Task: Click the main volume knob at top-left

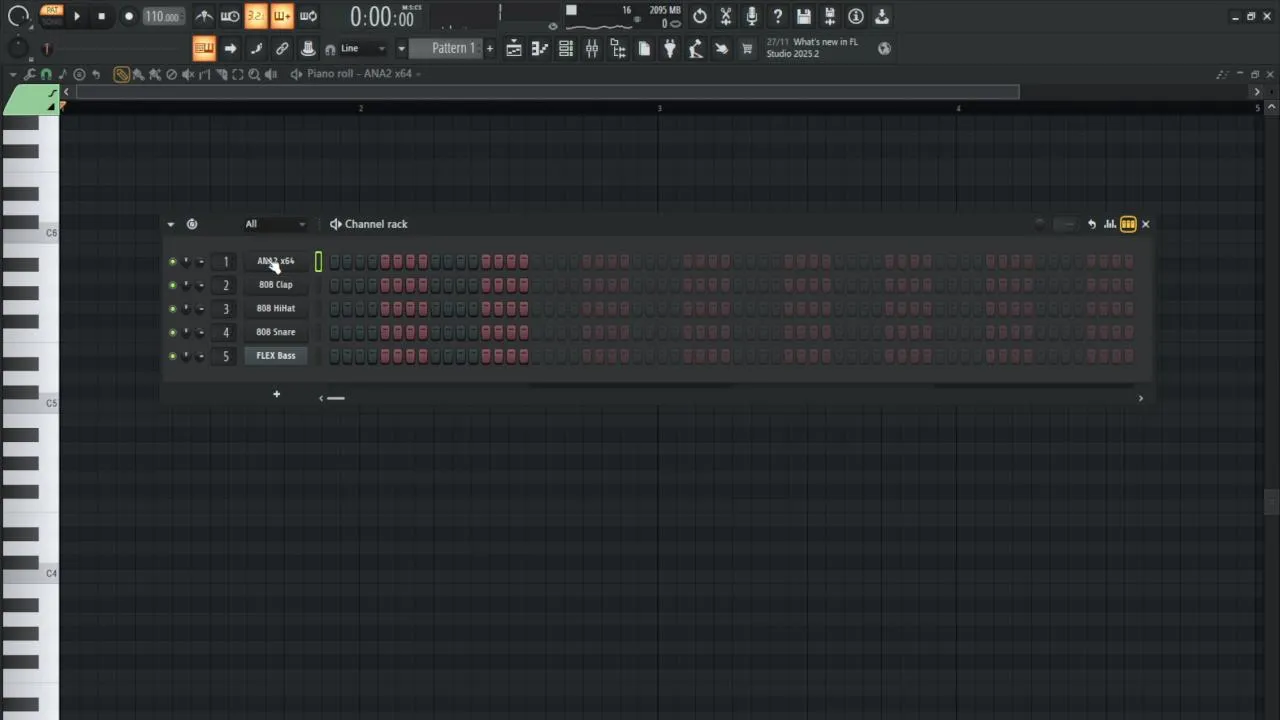Action: [x=18, y=16]
